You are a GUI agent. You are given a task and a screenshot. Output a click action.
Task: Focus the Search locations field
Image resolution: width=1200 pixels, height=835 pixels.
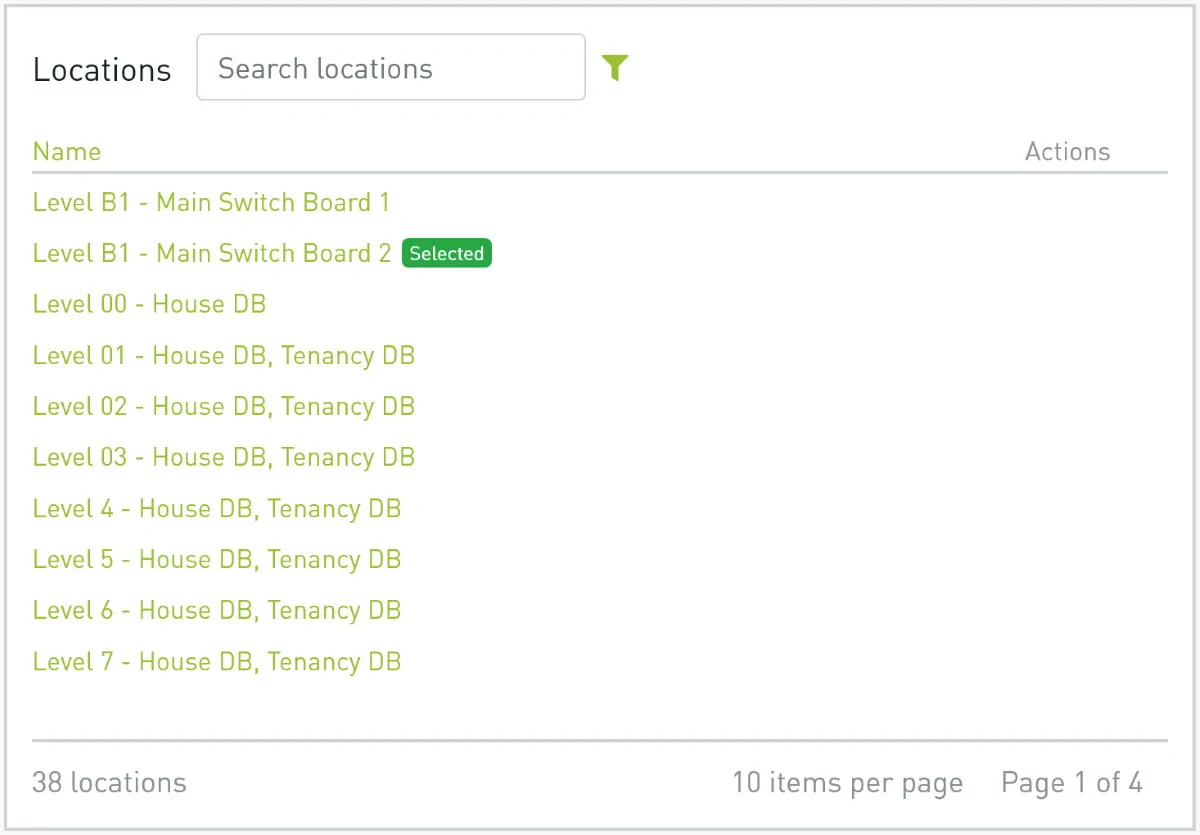[391, 67]
